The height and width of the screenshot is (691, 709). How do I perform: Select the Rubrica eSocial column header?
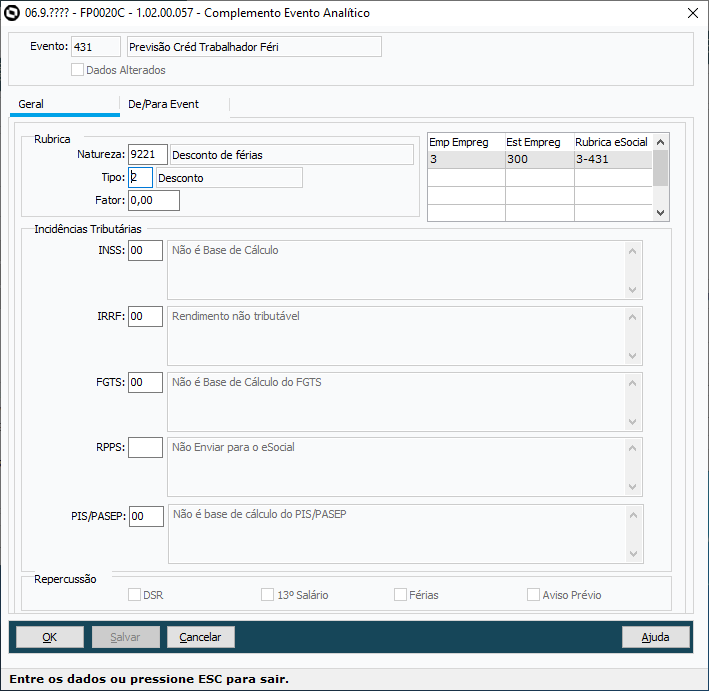(x=613, y=142)
